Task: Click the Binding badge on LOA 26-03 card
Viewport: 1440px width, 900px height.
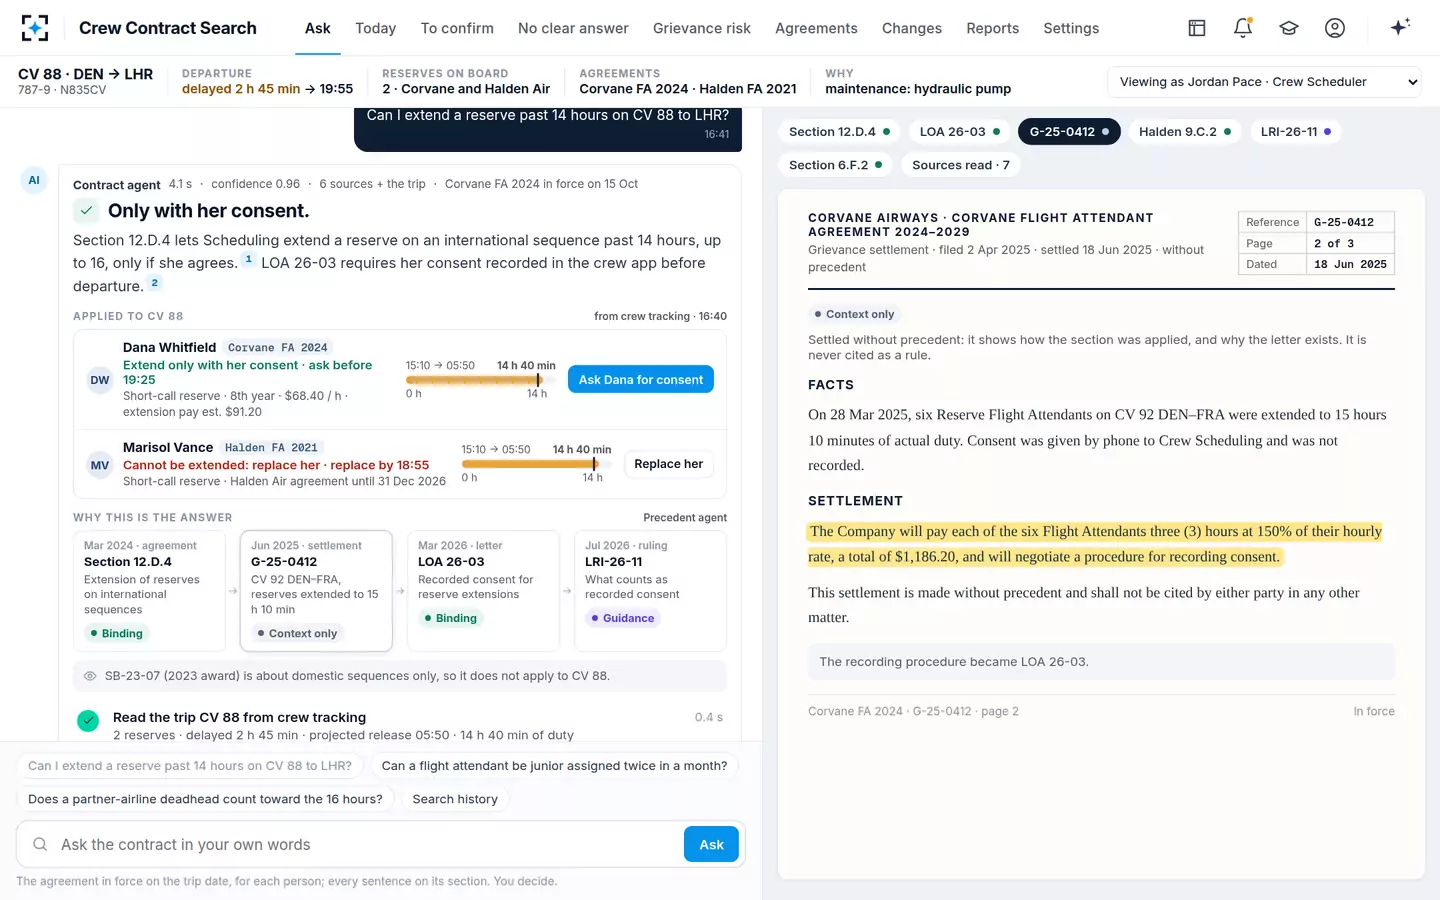Action: (x=450, y=618)
